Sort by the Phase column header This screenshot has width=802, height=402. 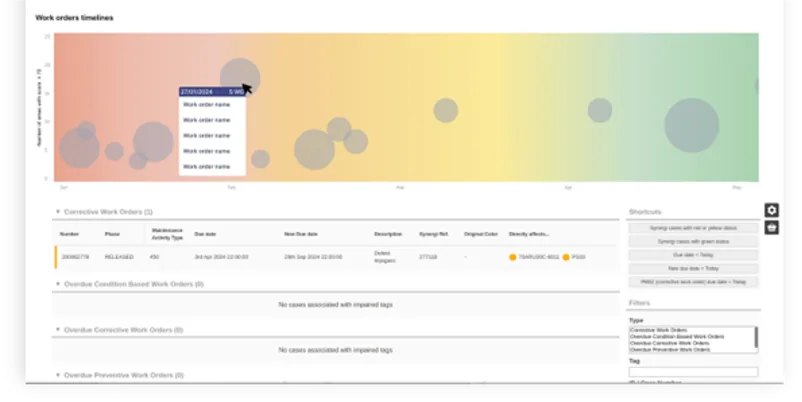tap(112, 234)
